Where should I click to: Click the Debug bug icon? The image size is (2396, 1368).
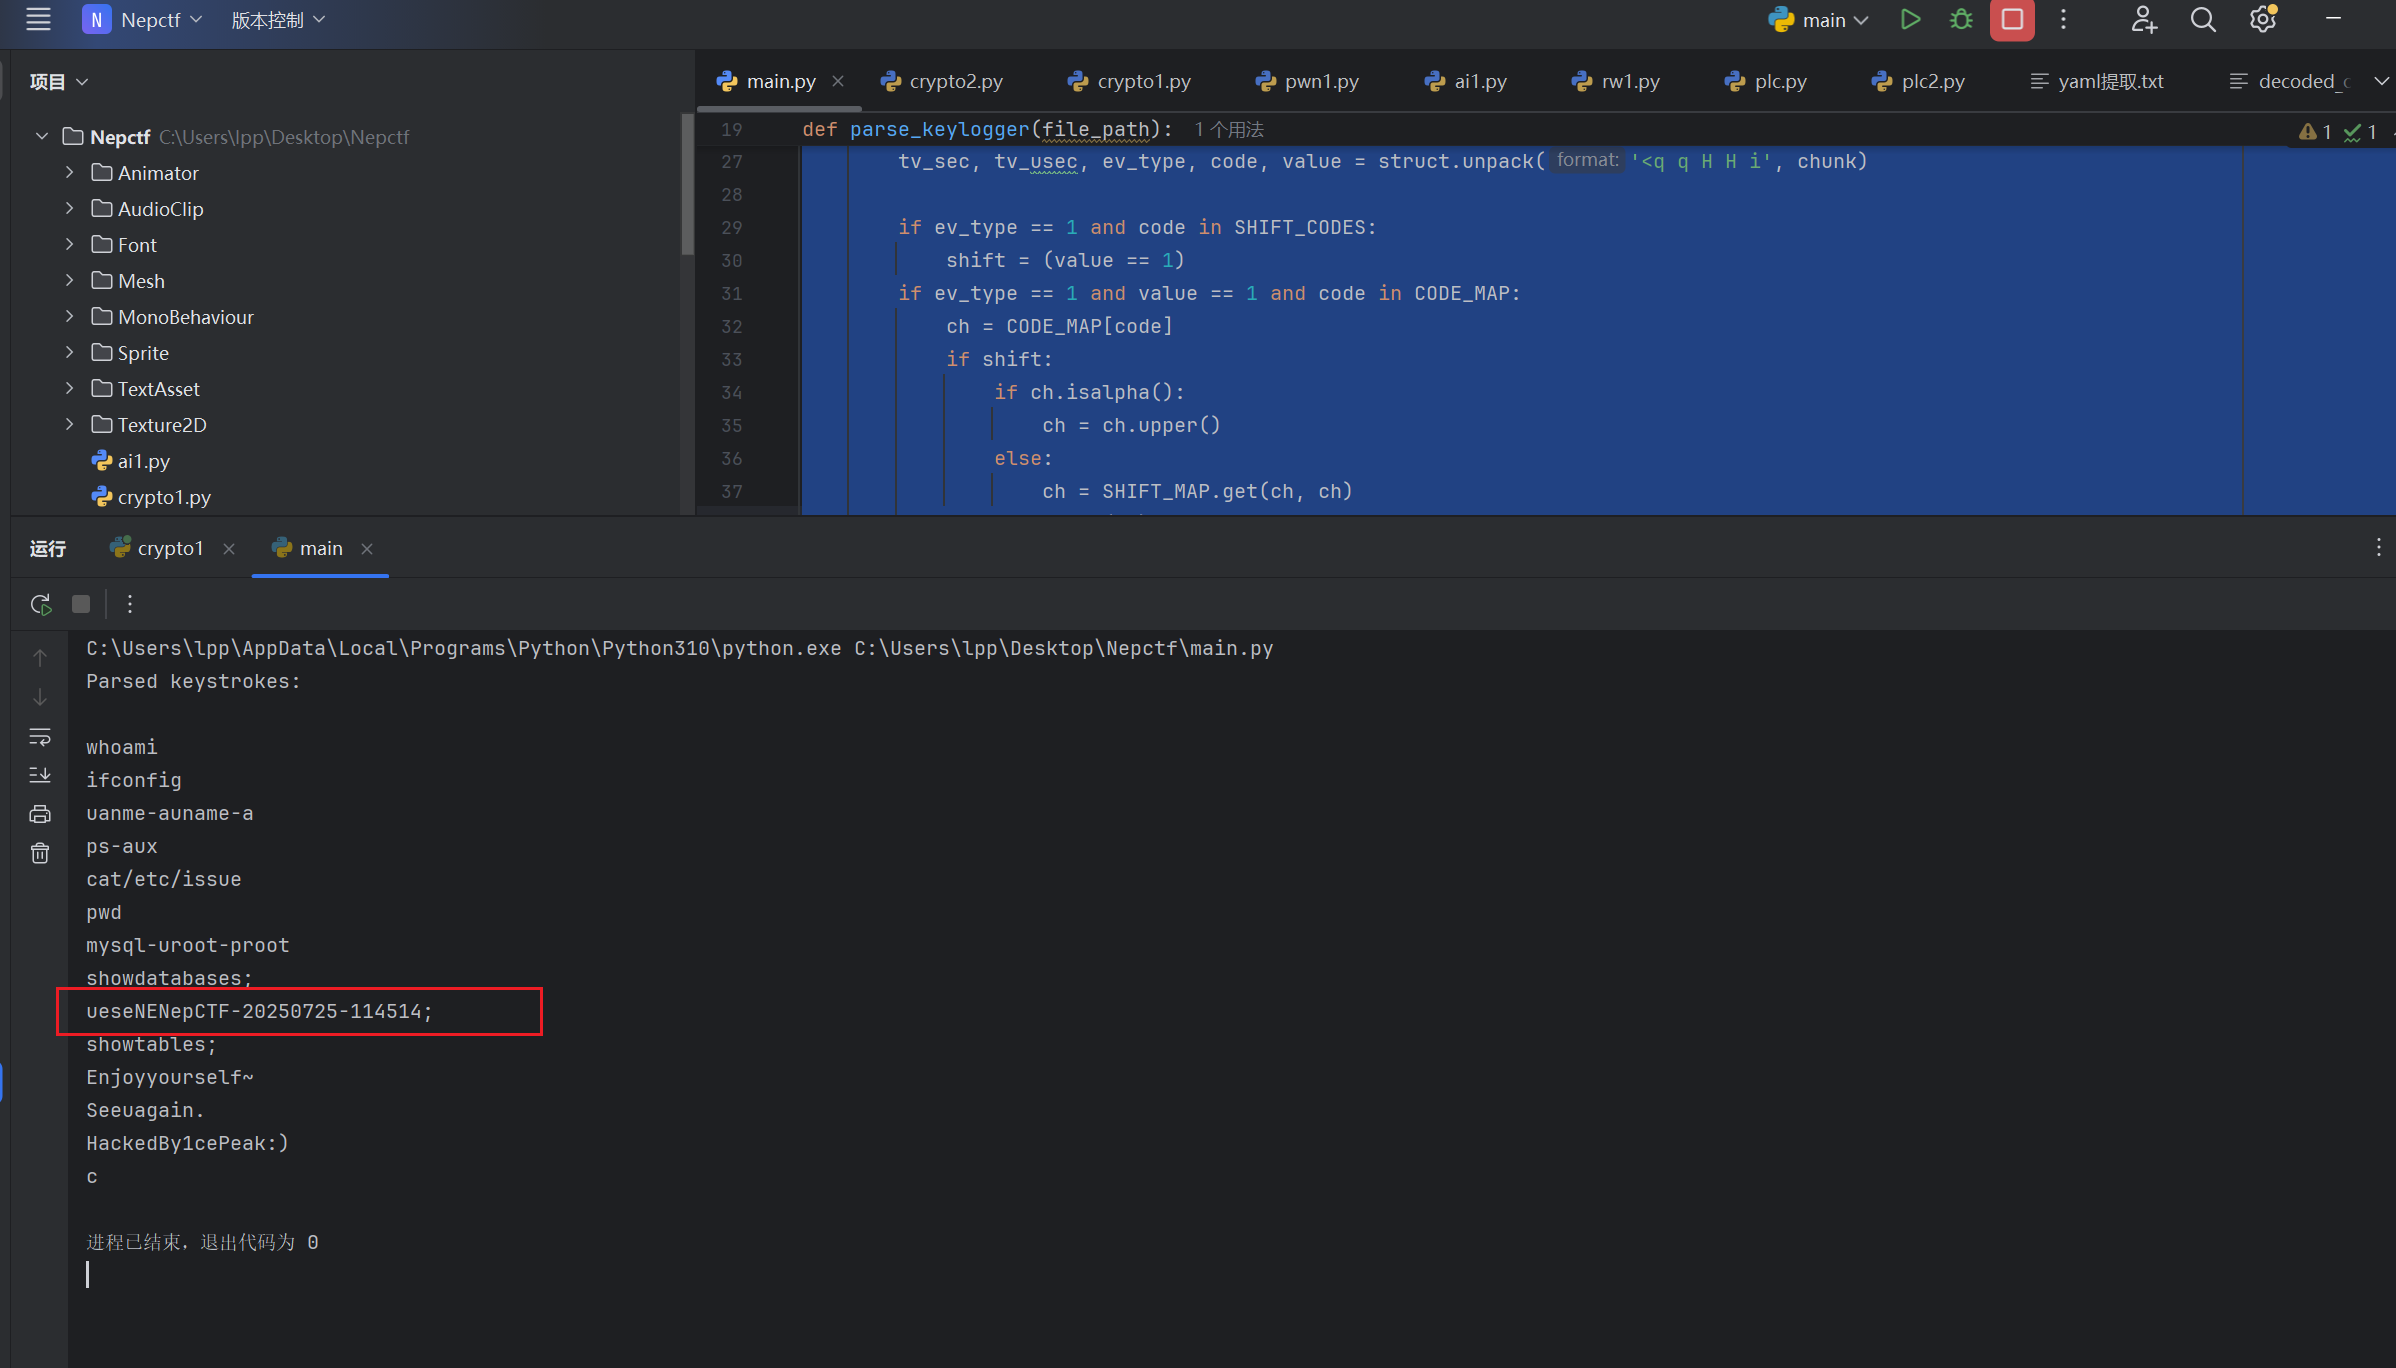coord(1961,20)
